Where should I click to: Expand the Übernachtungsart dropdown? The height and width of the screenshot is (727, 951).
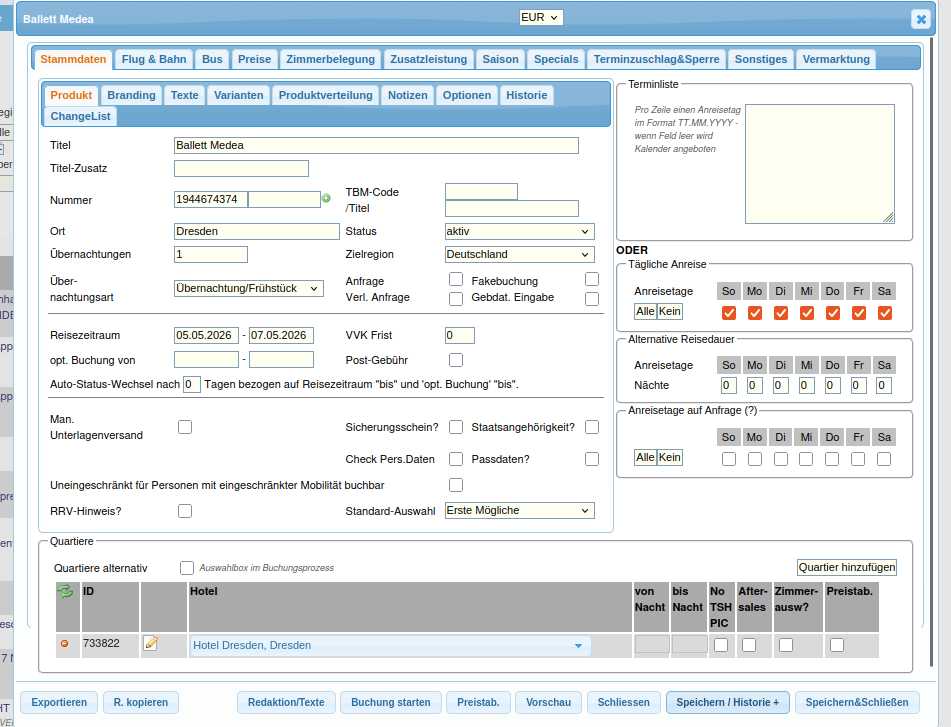pos(249,288)
